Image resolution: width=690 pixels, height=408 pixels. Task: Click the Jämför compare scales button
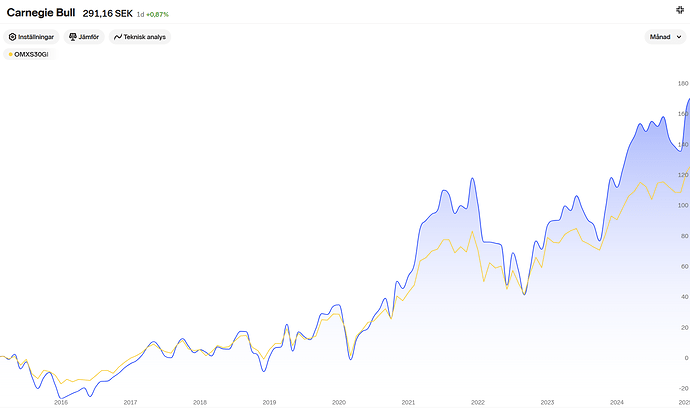[85, 37]
